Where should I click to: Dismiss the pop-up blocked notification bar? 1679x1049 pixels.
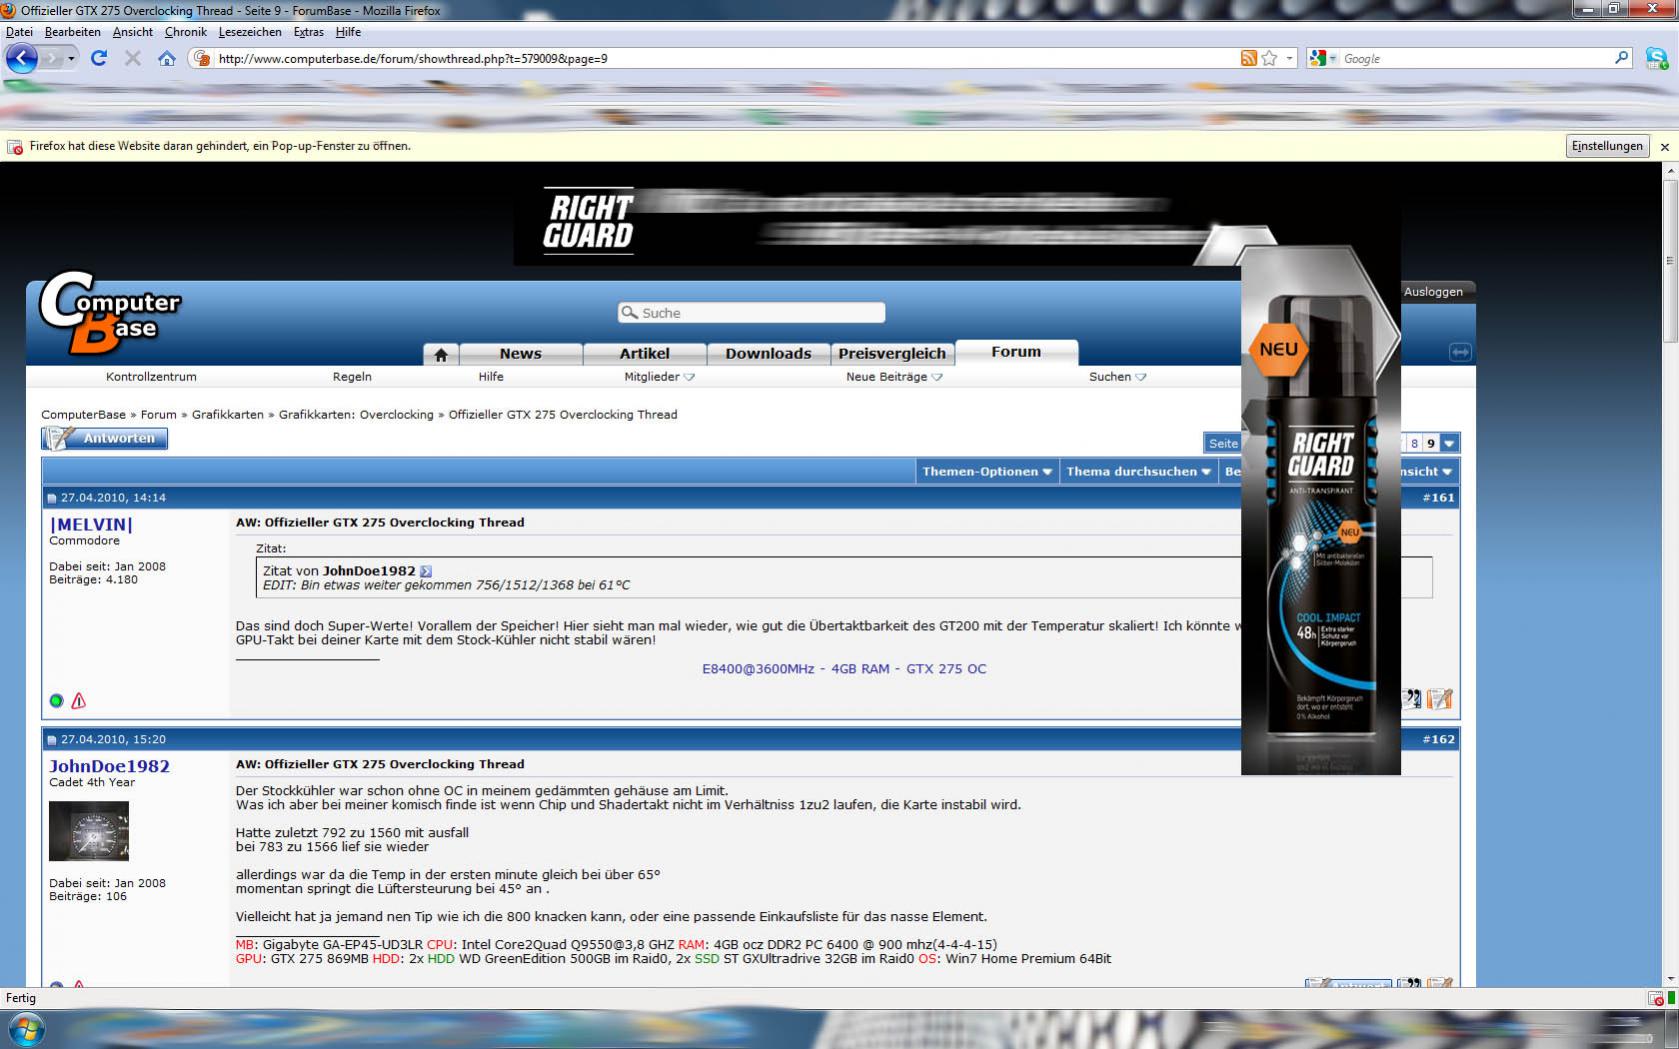(x=1665, y=147)
